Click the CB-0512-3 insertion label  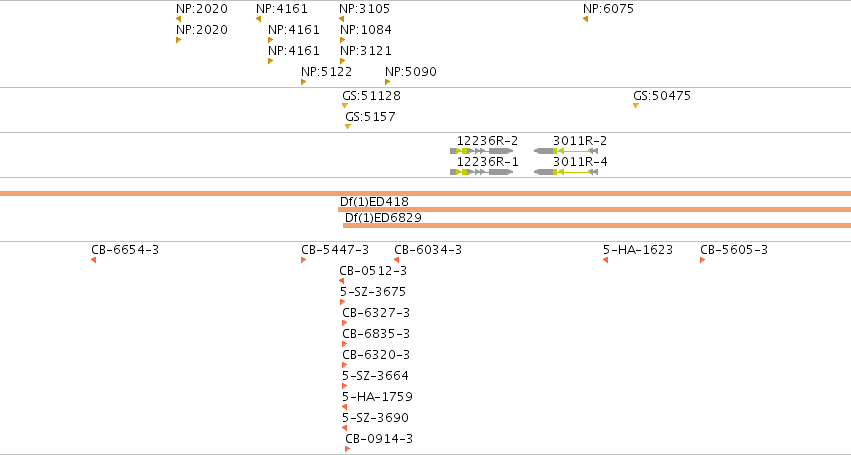373,271
